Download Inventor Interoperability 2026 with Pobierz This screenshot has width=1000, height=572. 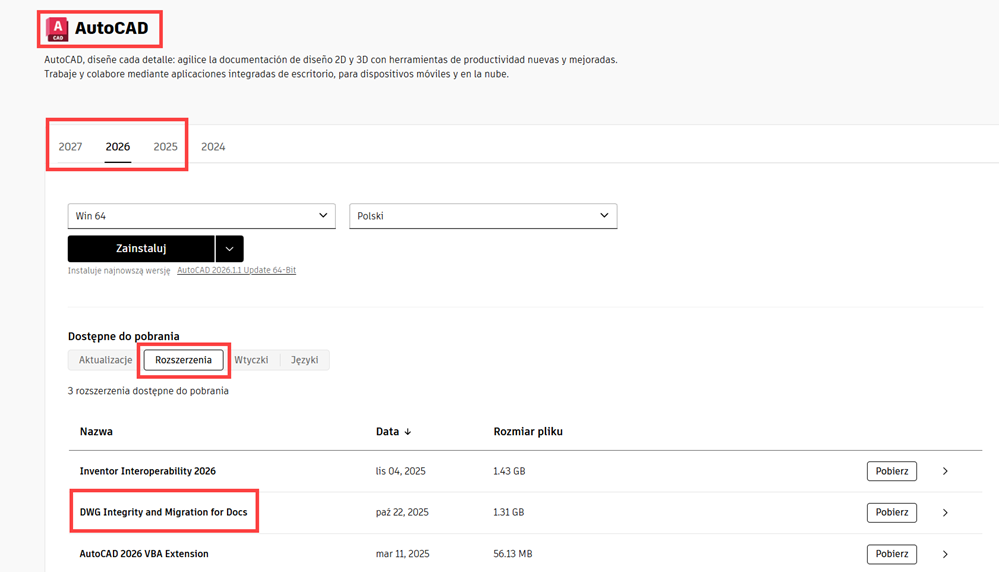click(x=892, y=471)
